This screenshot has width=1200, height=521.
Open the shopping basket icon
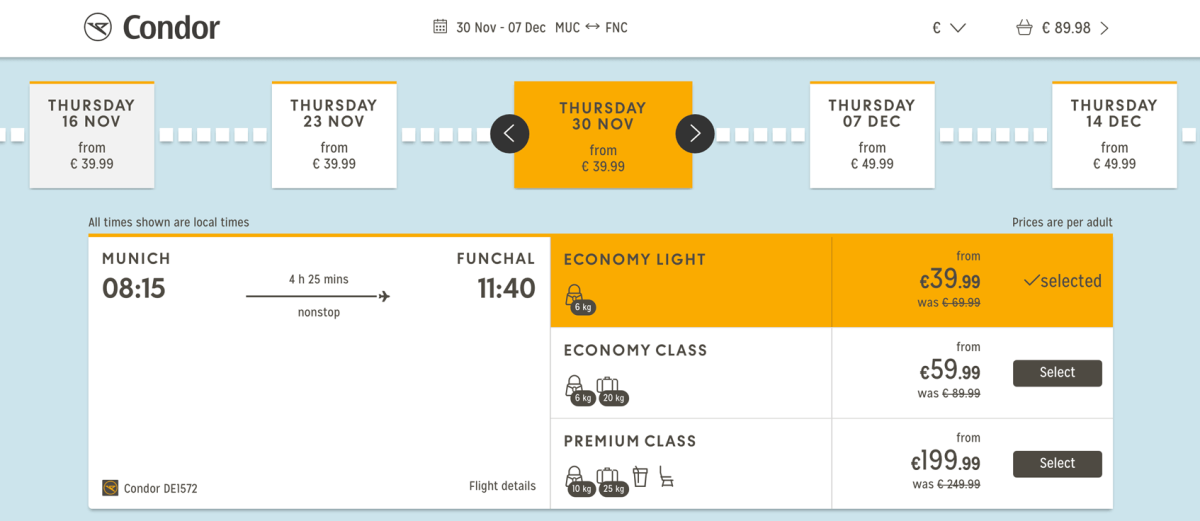[1024, 28]
